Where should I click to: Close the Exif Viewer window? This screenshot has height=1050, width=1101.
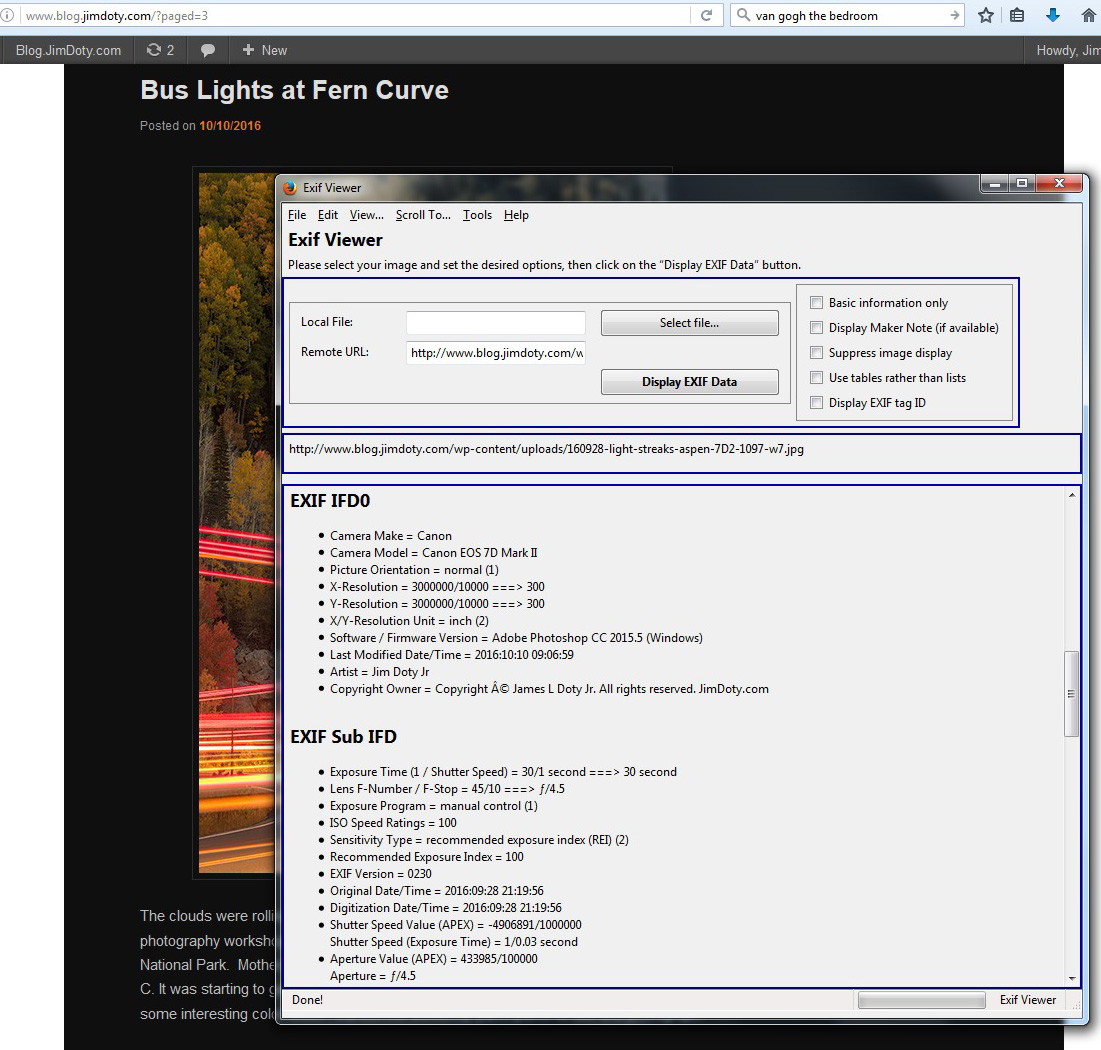(1060, 184)
